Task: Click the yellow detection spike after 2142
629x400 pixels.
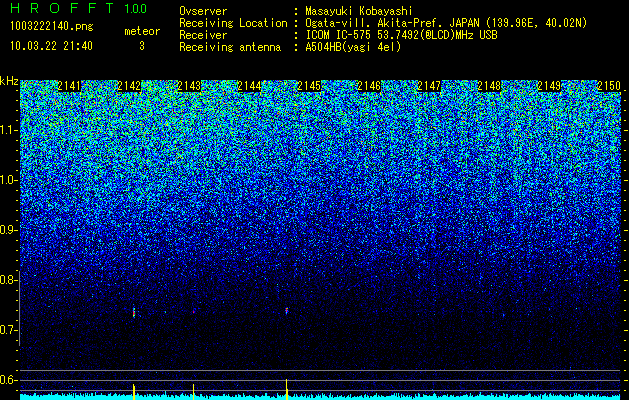Action: (x=134, y=392)
